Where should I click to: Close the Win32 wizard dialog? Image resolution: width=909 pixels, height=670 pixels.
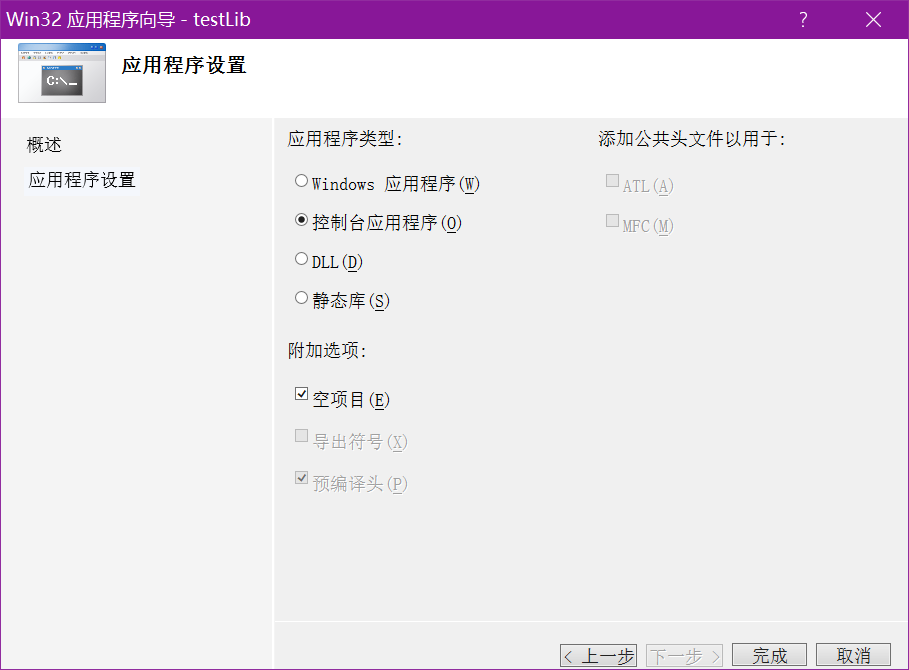pos(873,20)
